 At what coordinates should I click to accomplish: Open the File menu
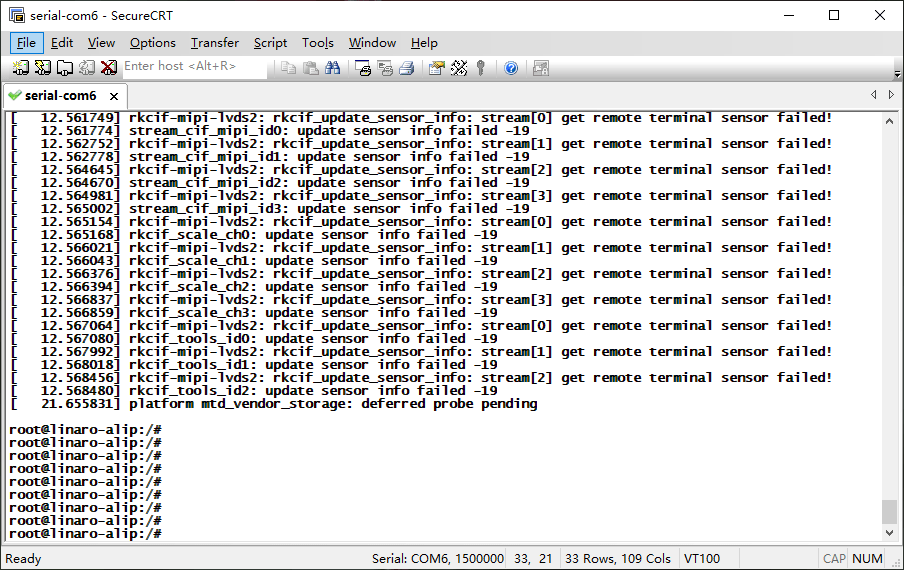[27, 43]
